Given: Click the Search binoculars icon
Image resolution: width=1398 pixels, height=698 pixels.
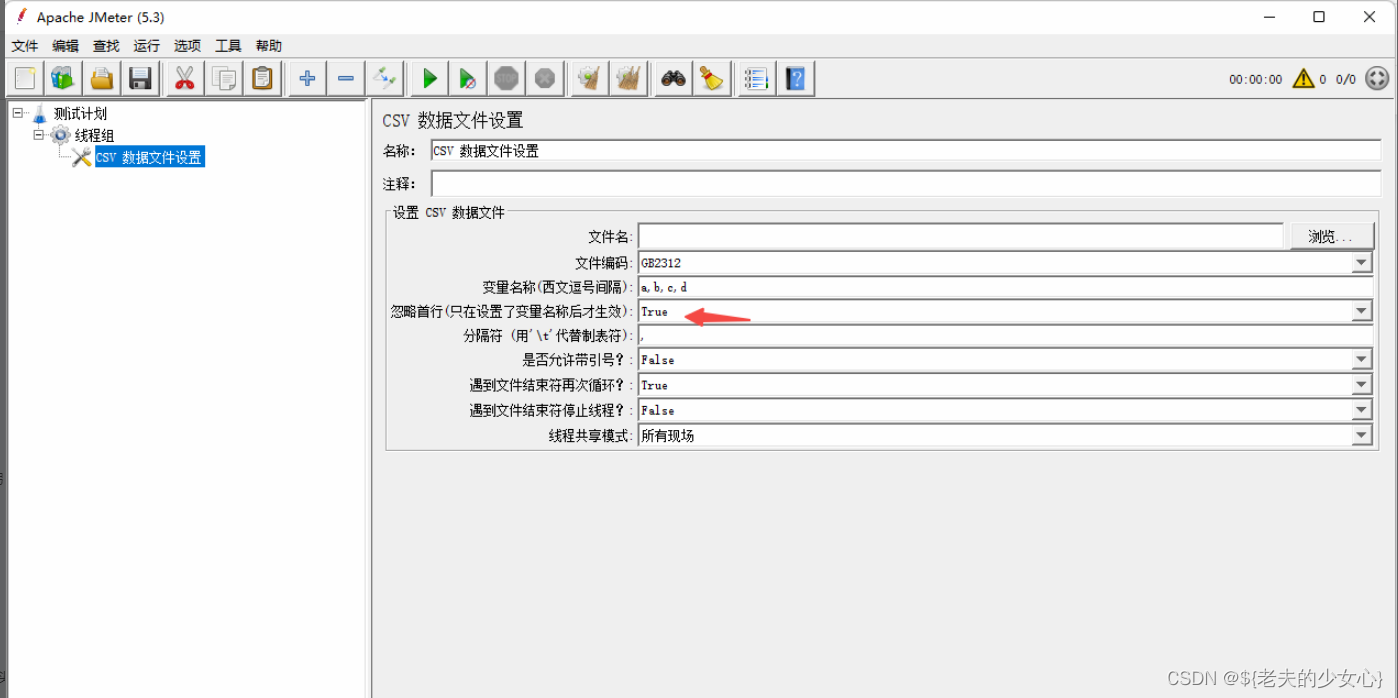Looking at the screenshot, I should click(x=673, y=78).
